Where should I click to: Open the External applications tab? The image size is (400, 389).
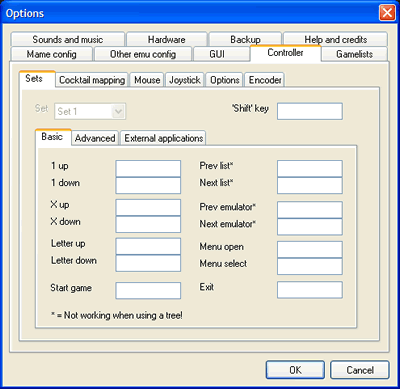click(163, 138)
